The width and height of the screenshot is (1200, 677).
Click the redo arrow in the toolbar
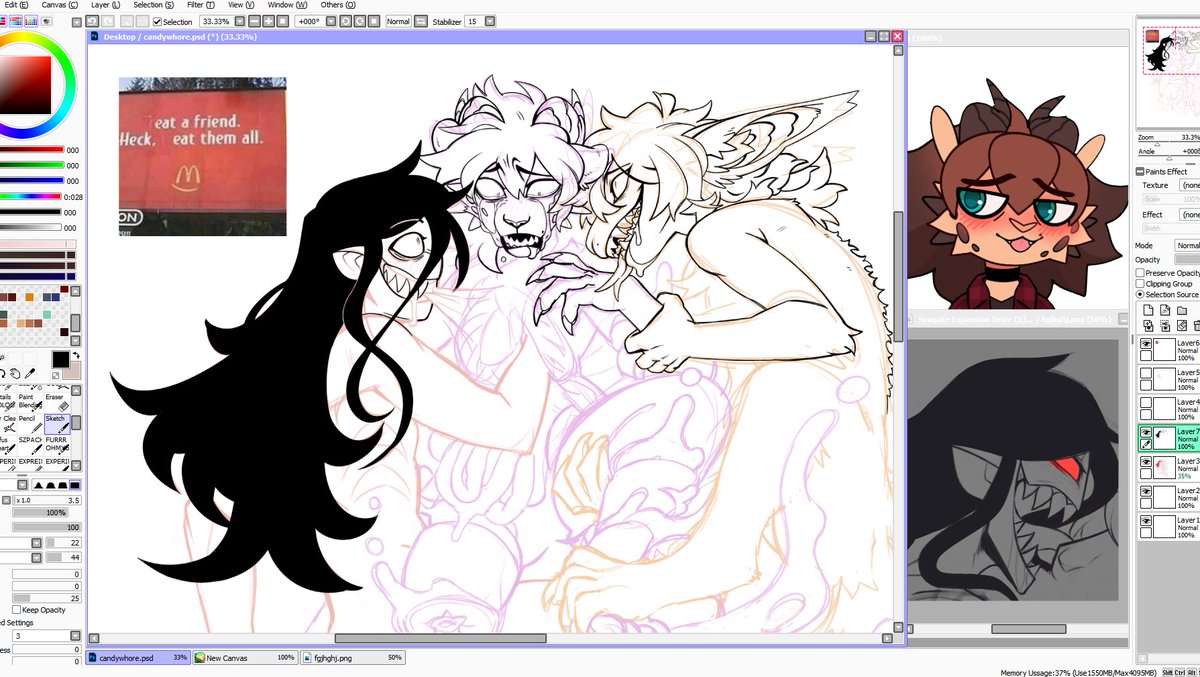[x=108, y=21]
